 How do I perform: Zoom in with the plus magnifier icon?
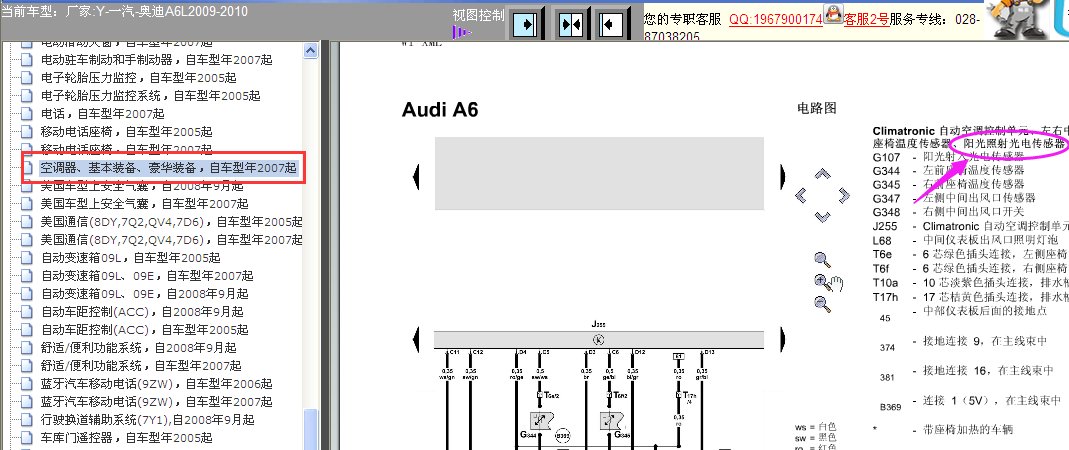[x=822, y=281]
